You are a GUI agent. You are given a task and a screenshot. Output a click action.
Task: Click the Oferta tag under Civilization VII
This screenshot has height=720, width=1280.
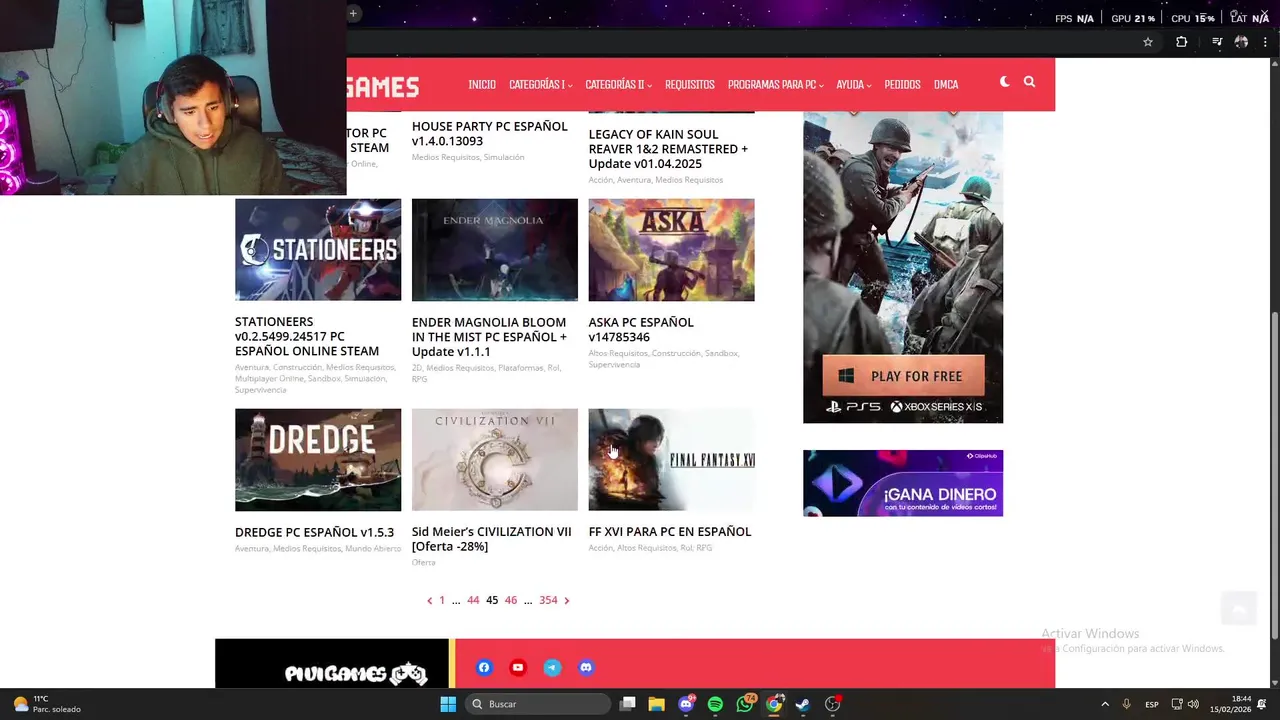[x=423, y=563]
